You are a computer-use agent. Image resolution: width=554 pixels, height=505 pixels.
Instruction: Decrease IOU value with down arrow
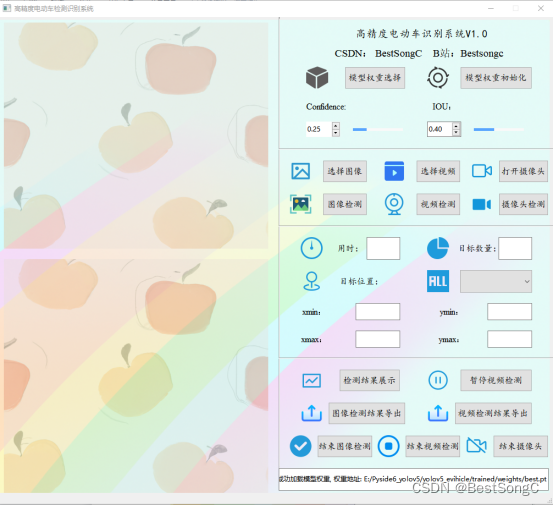(x=456, y=133)
